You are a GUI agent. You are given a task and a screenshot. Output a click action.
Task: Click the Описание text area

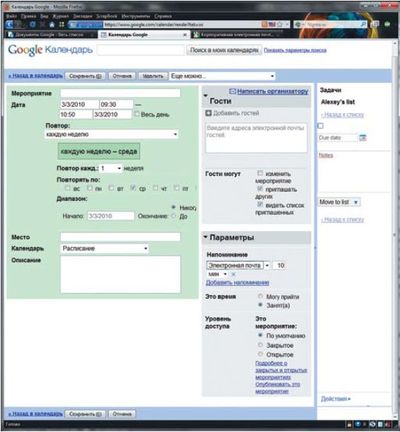120,274
